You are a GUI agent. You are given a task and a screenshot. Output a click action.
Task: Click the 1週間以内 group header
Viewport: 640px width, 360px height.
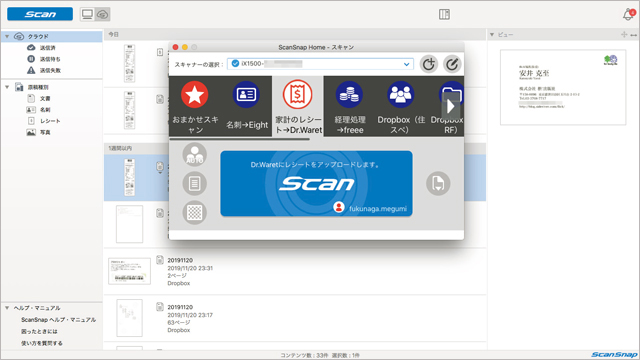[295, 148]
